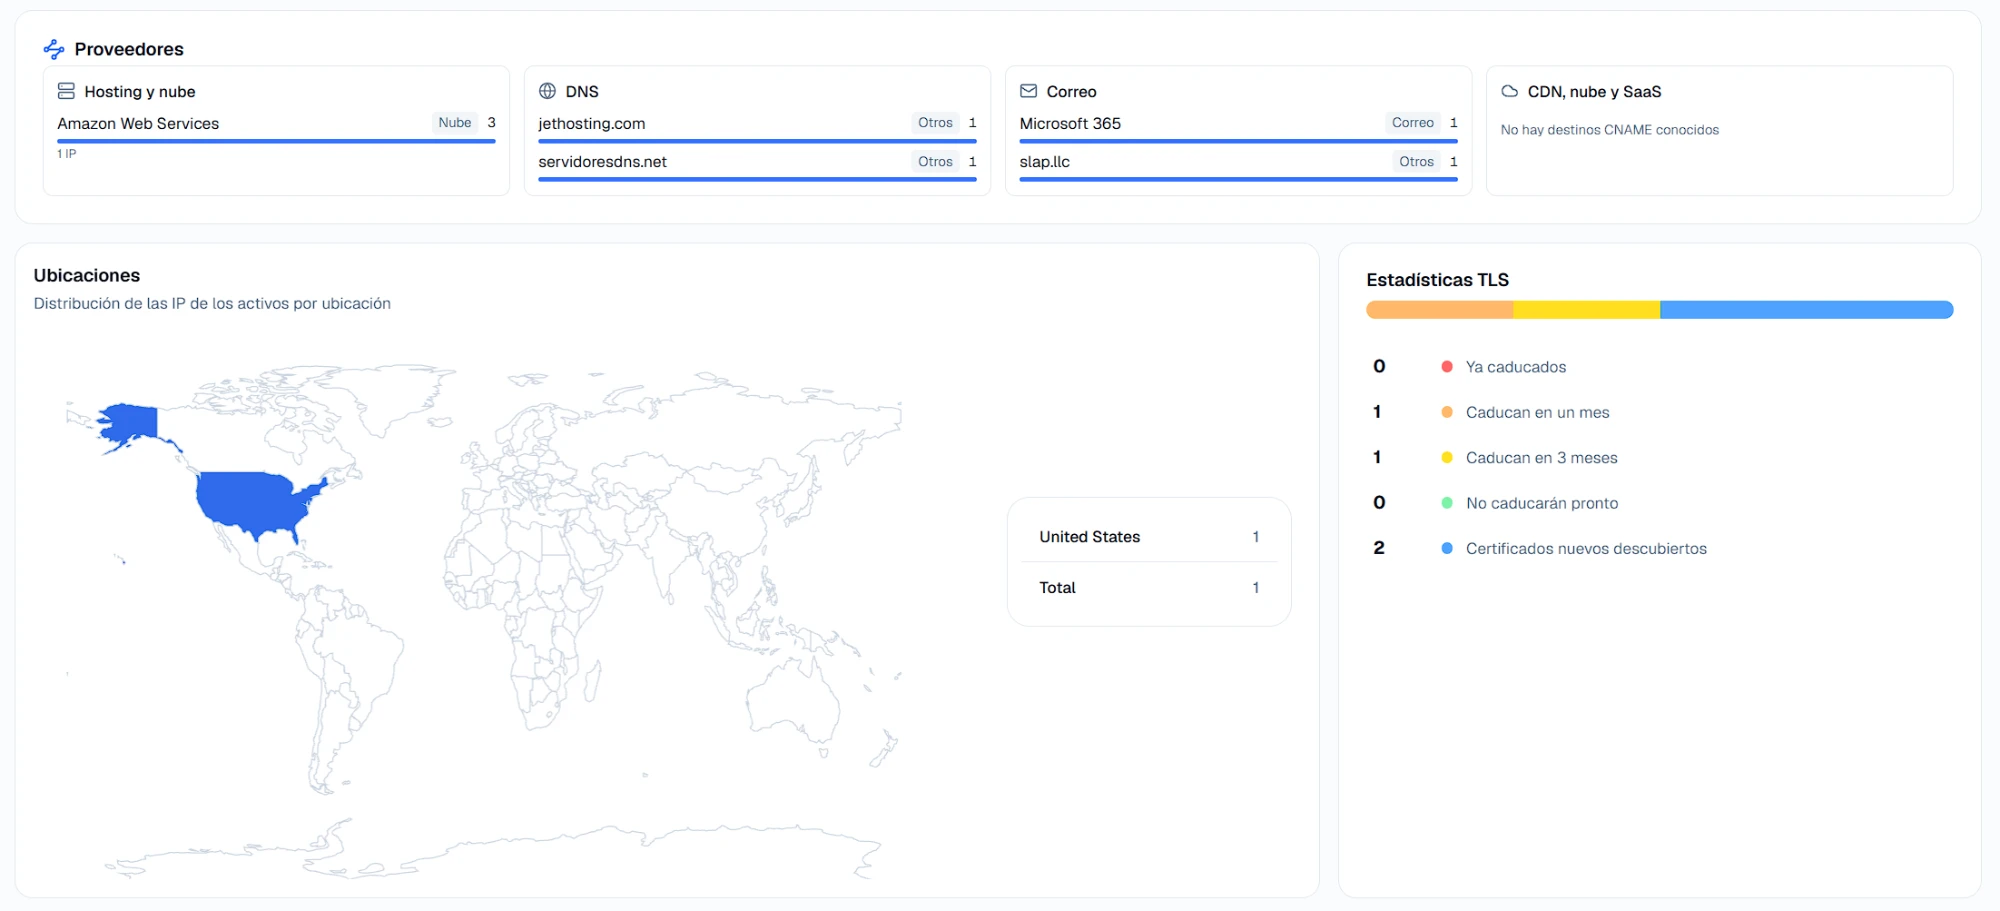2000x911 pixels.
Task: Click the Proveedores section icon
Action: 54,49
